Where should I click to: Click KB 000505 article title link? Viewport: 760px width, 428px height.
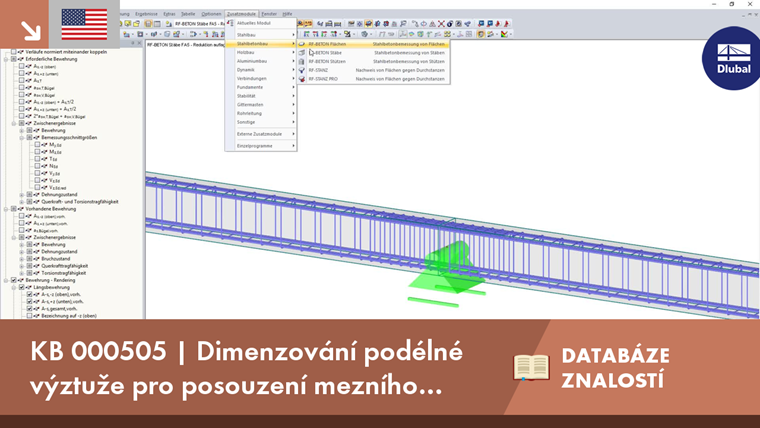[x=246, y=368]
